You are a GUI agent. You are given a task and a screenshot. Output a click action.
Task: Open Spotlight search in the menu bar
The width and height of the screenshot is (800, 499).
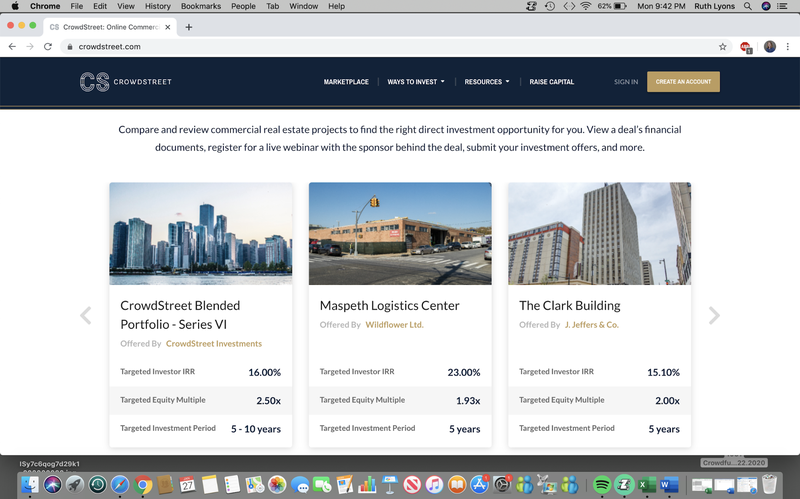coord(747,6)
